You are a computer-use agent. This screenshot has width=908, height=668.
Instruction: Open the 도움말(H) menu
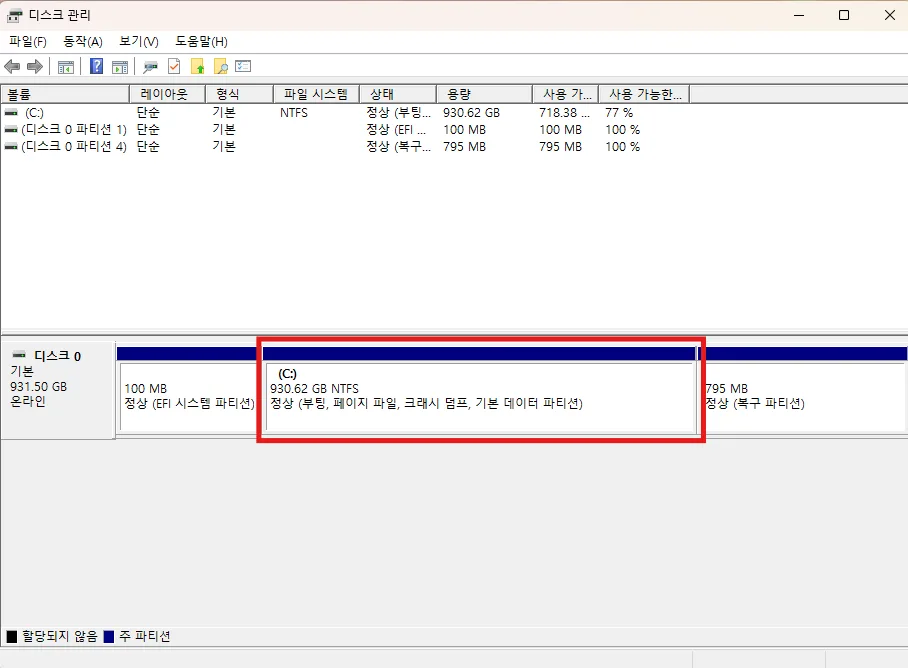[202, 42]
